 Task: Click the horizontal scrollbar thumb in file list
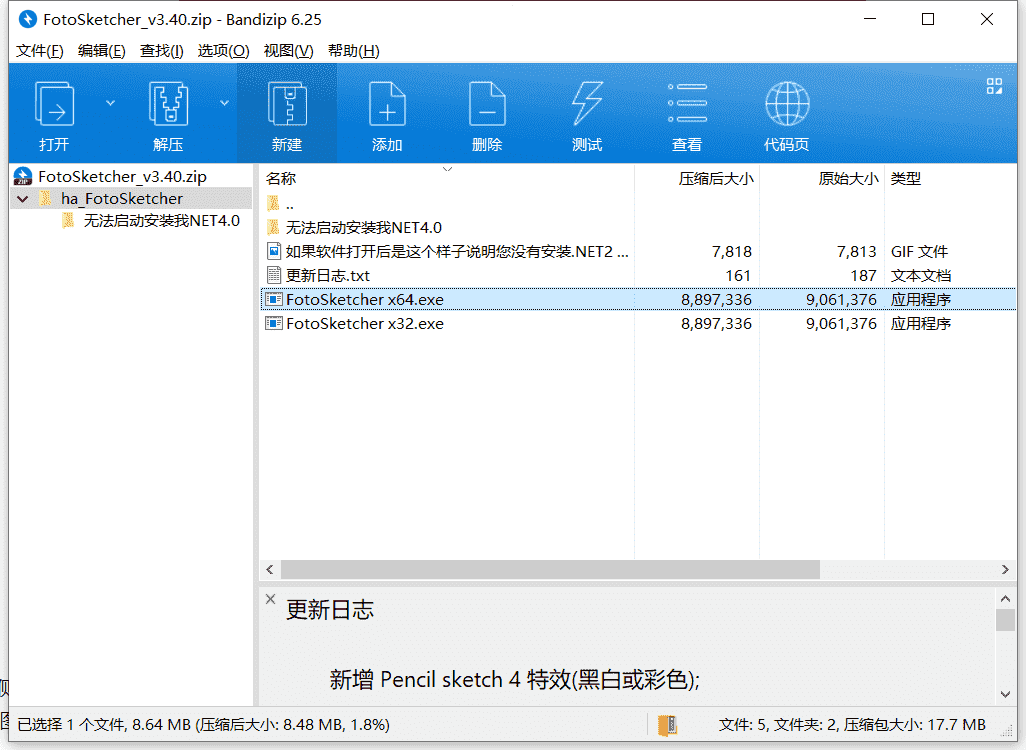(x=550, y=570)
